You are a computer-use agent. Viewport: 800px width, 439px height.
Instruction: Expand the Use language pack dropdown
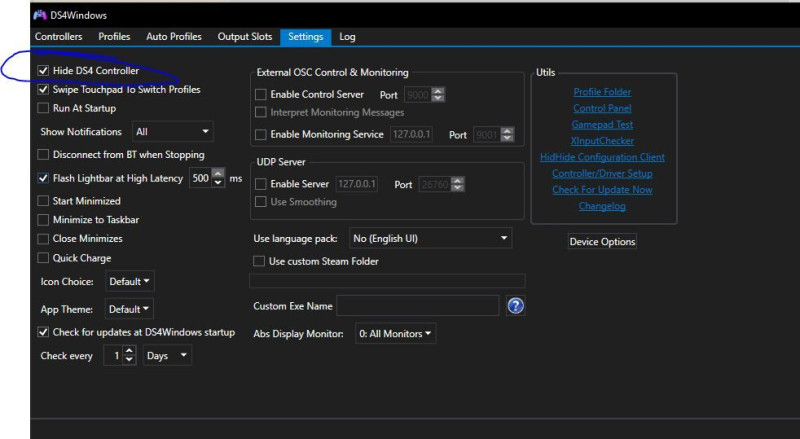(x=430, y=239)
